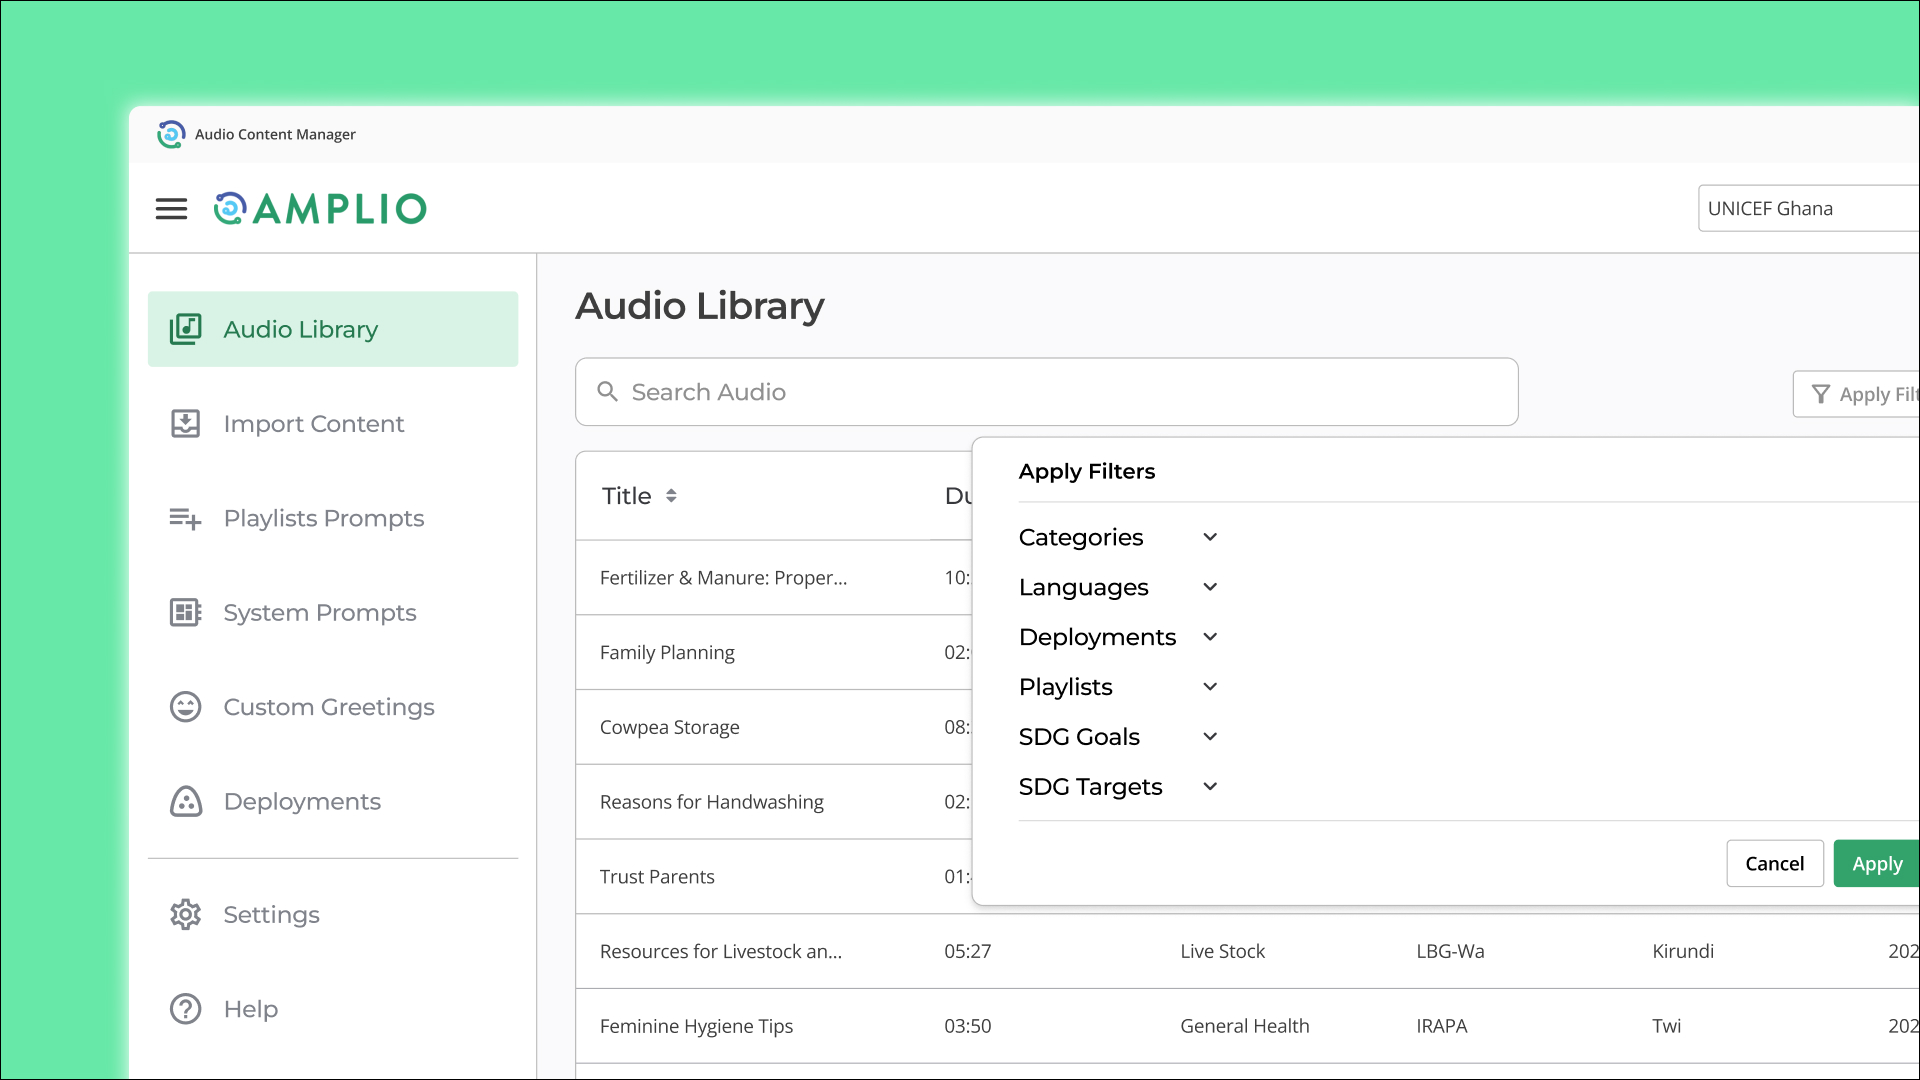Click the search magnifier icon
The height and width of the screenshot is (1080, 1920).
pos(607,391)
